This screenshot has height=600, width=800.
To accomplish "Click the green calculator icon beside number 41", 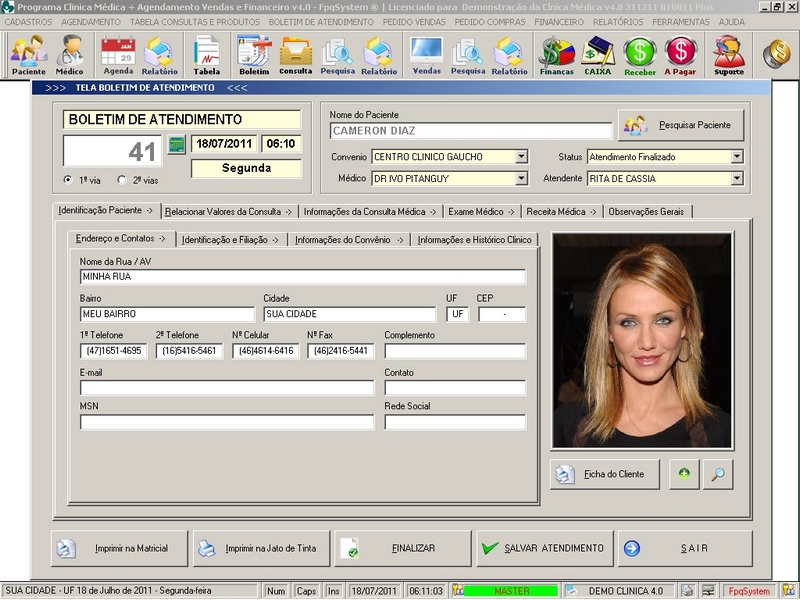I will pos(176,144).
